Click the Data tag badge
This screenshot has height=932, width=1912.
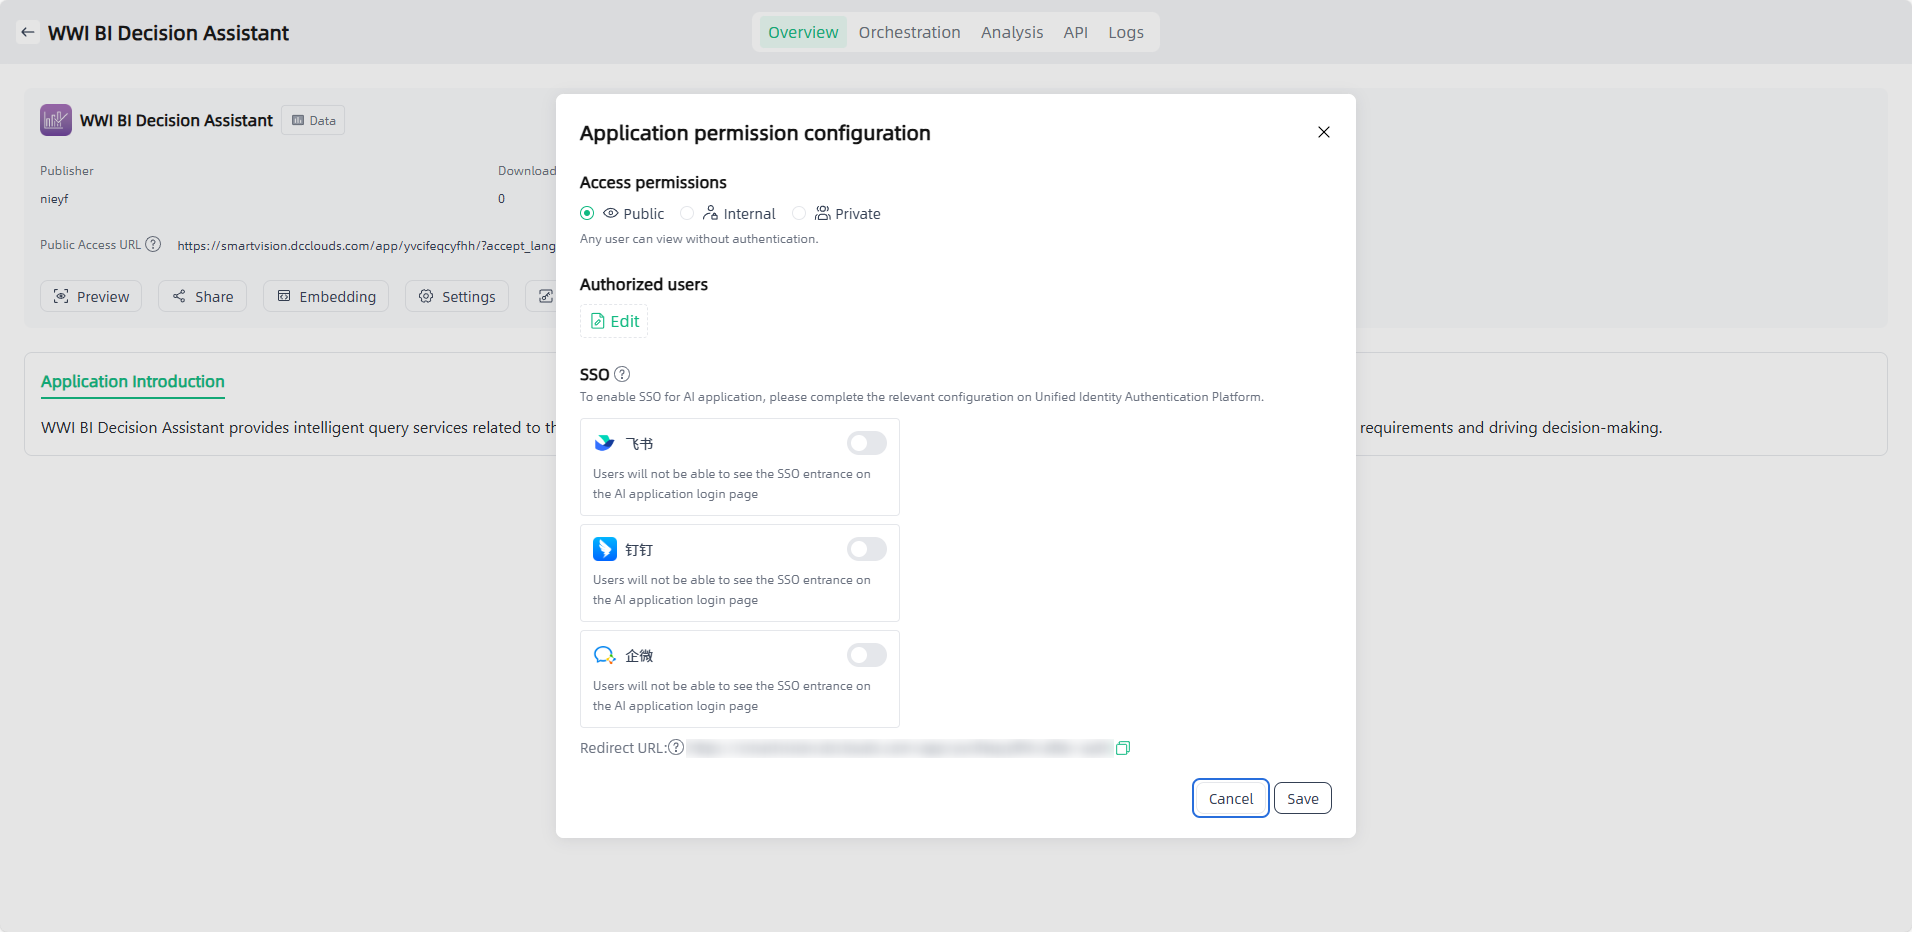pyautogui.click(x=313, y=120)
